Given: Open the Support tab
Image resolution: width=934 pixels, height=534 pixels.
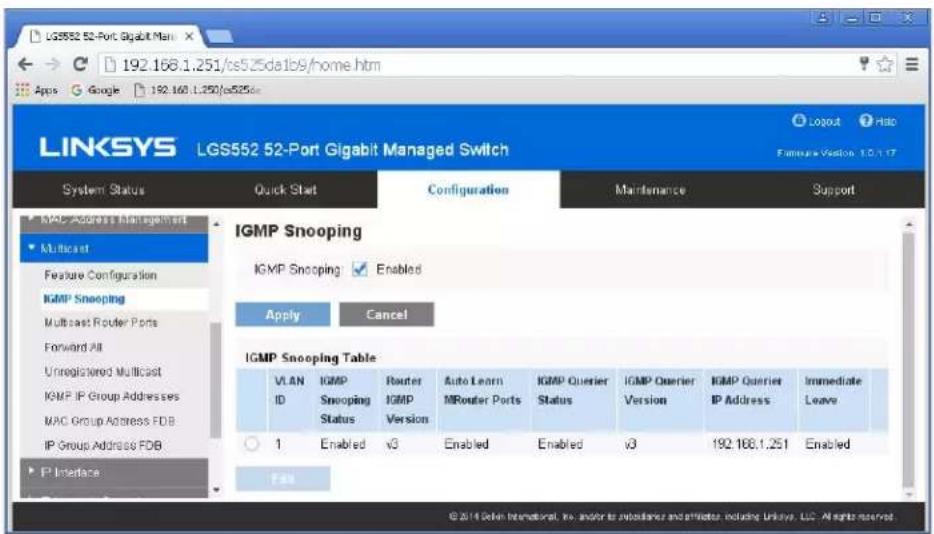Looking at the screenshot, I should 833,190.
